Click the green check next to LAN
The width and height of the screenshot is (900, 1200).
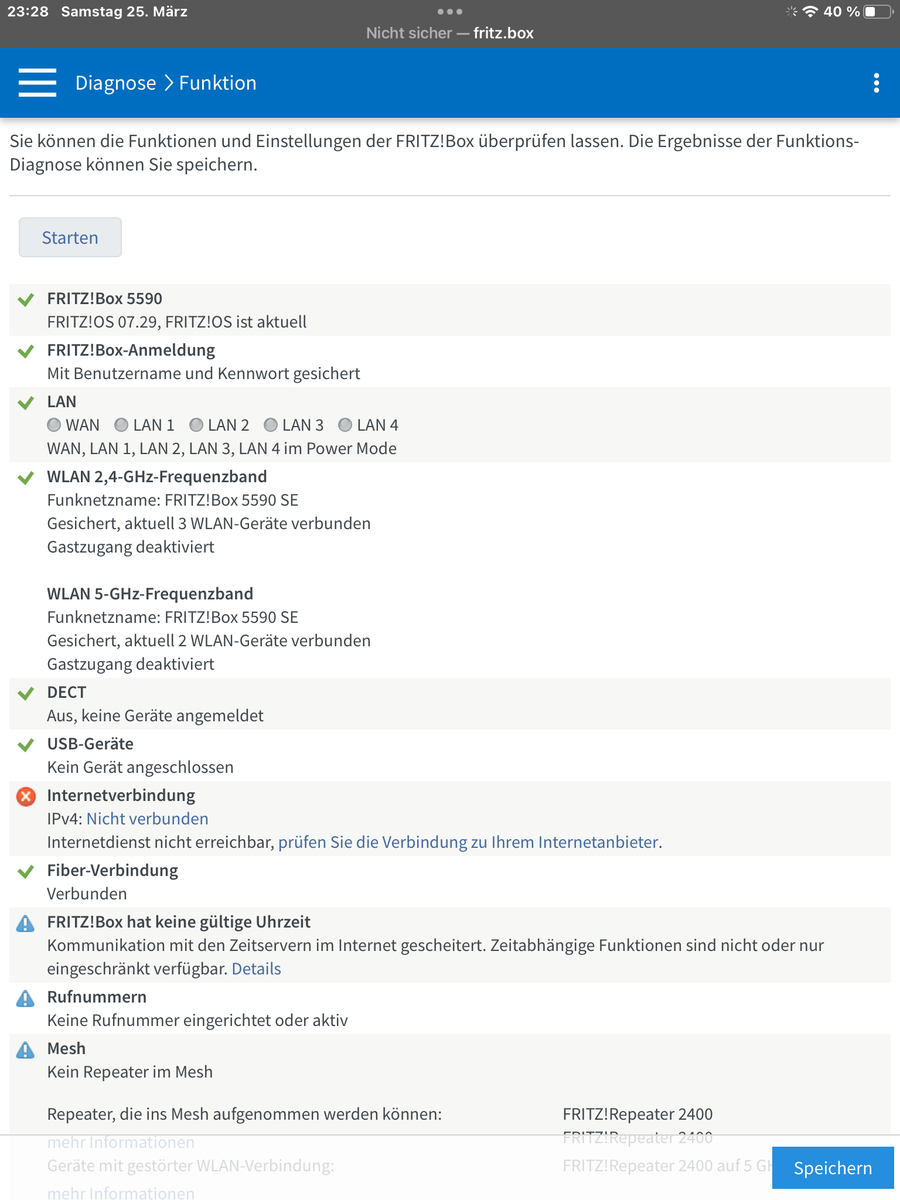click(26, 402)
